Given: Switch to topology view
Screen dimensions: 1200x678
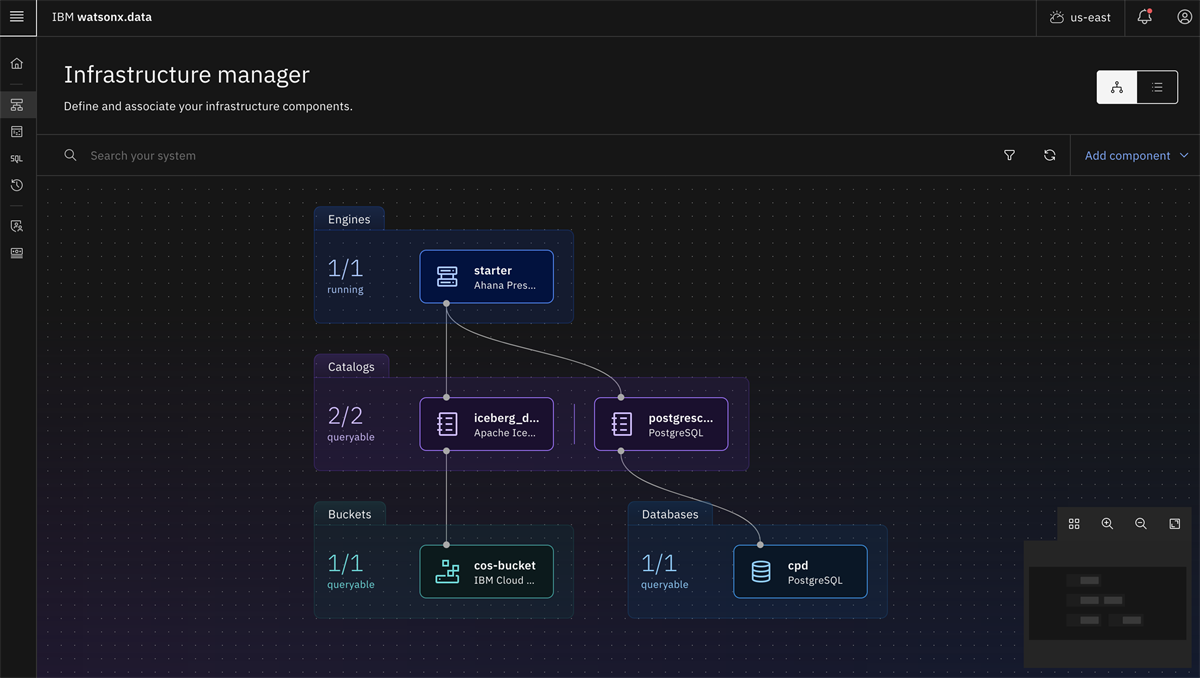Looking at the screenshot, I should [x=1117, y=87].
